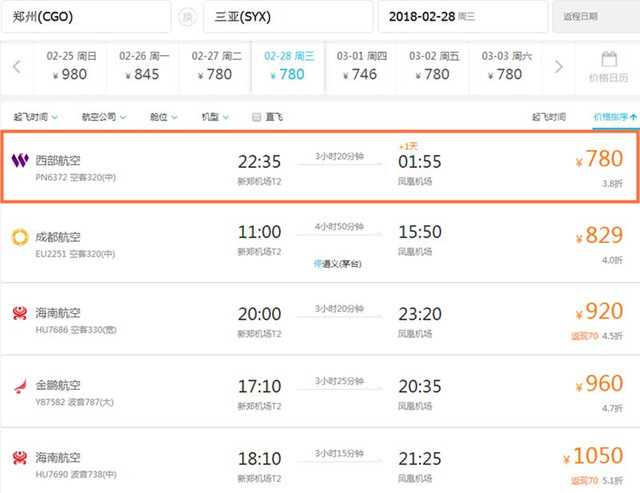The image size is (640, 493).
Task: Show earlier dates with left arrow
Action: 17,67
